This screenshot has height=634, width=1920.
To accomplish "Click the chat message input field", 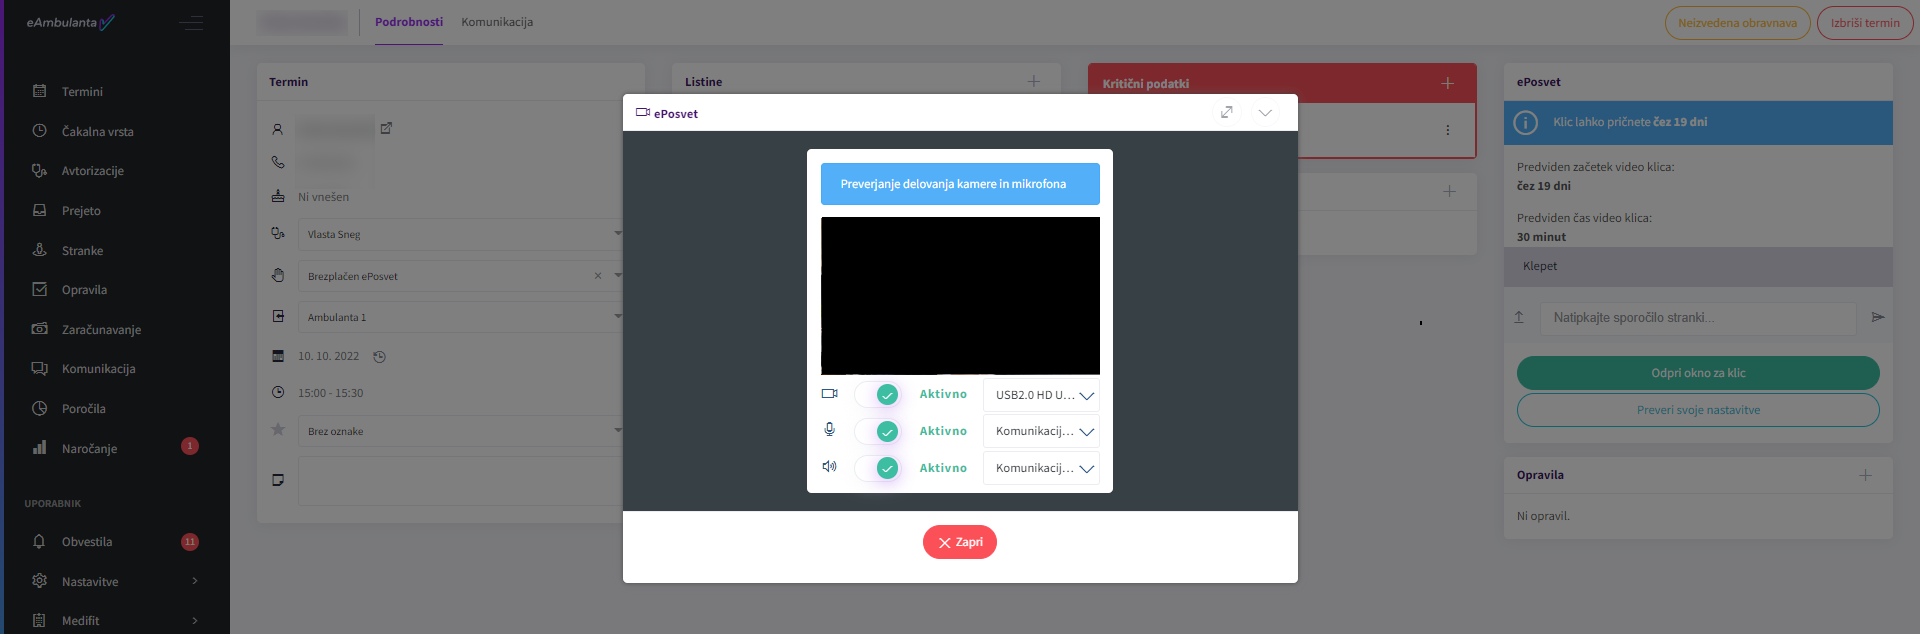I will pyautogui.click(x=1697, y=318).
